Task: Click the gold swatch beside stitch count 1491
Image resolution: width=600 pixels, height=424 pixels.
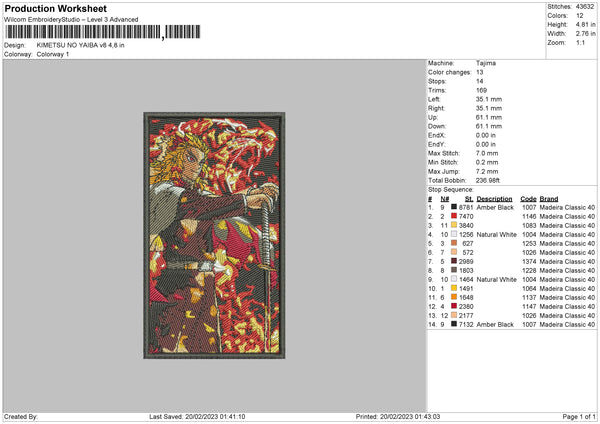Action: (454, 288)
